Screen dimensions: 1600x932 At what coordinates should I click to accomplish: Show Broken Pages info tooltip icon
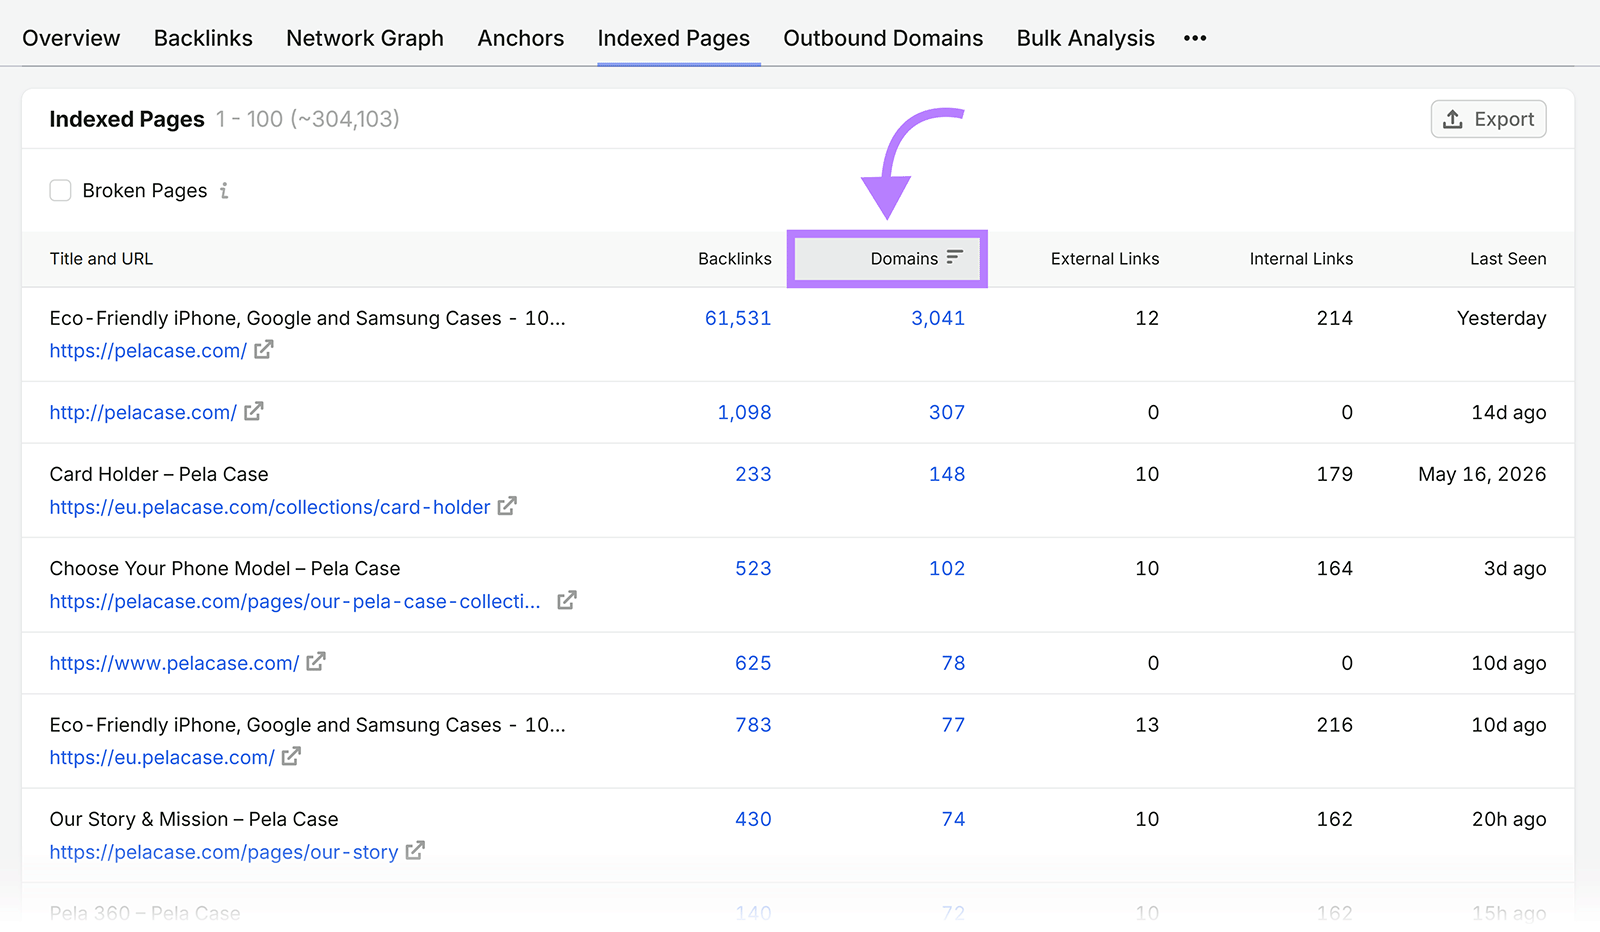tap(224, 190)
